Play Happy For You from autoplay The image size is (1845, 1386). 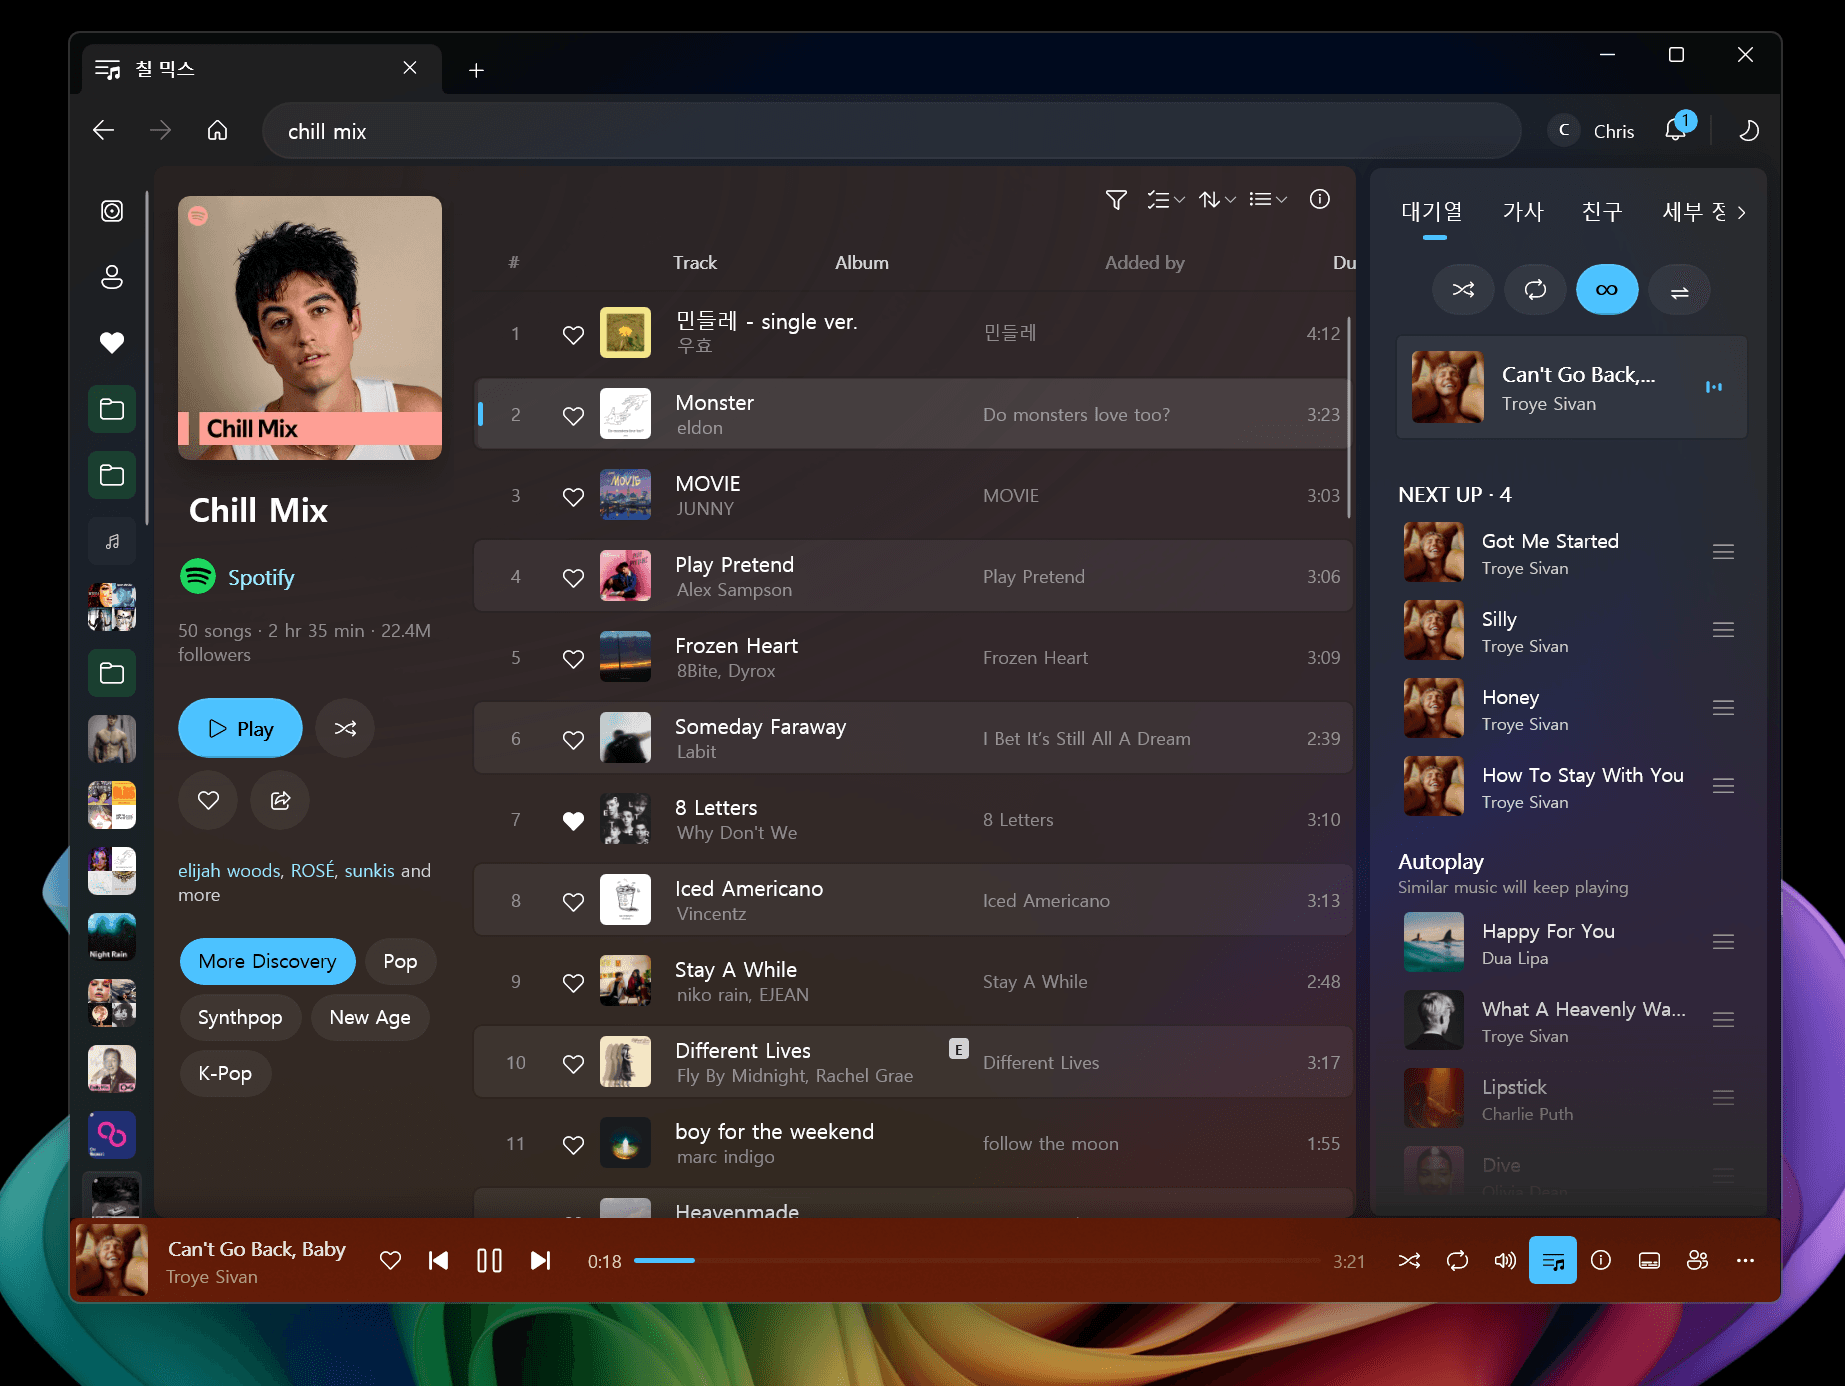pos(1570,943)
